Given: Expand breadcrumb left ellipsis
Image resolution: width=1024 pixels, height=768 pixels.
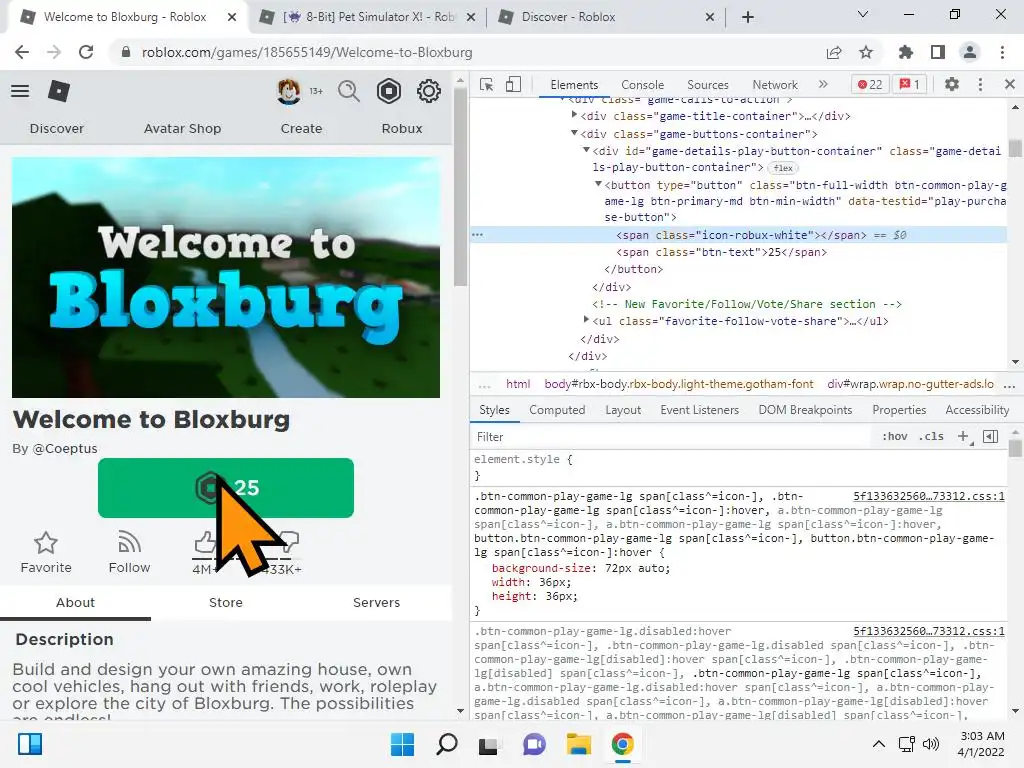Looking at the screenshot, I should coord(484,385).
